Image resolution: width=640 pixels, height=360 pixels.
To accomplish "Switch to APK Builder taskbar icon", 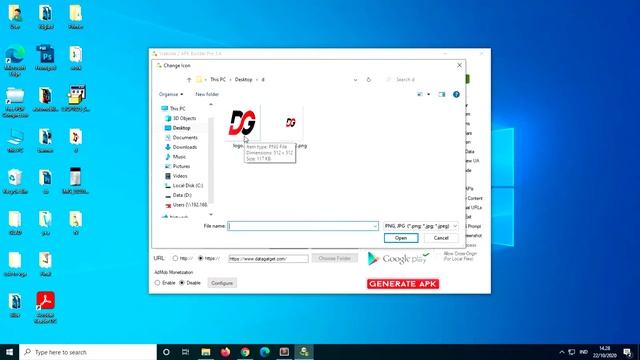I will point(304,352).
